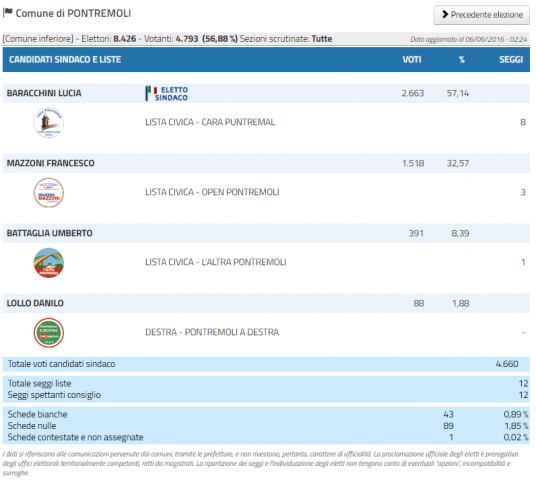
Task: Click the flag icon beside Comune di PONTREMOLI
Action: pyautogui.click(x=8, y=13)
